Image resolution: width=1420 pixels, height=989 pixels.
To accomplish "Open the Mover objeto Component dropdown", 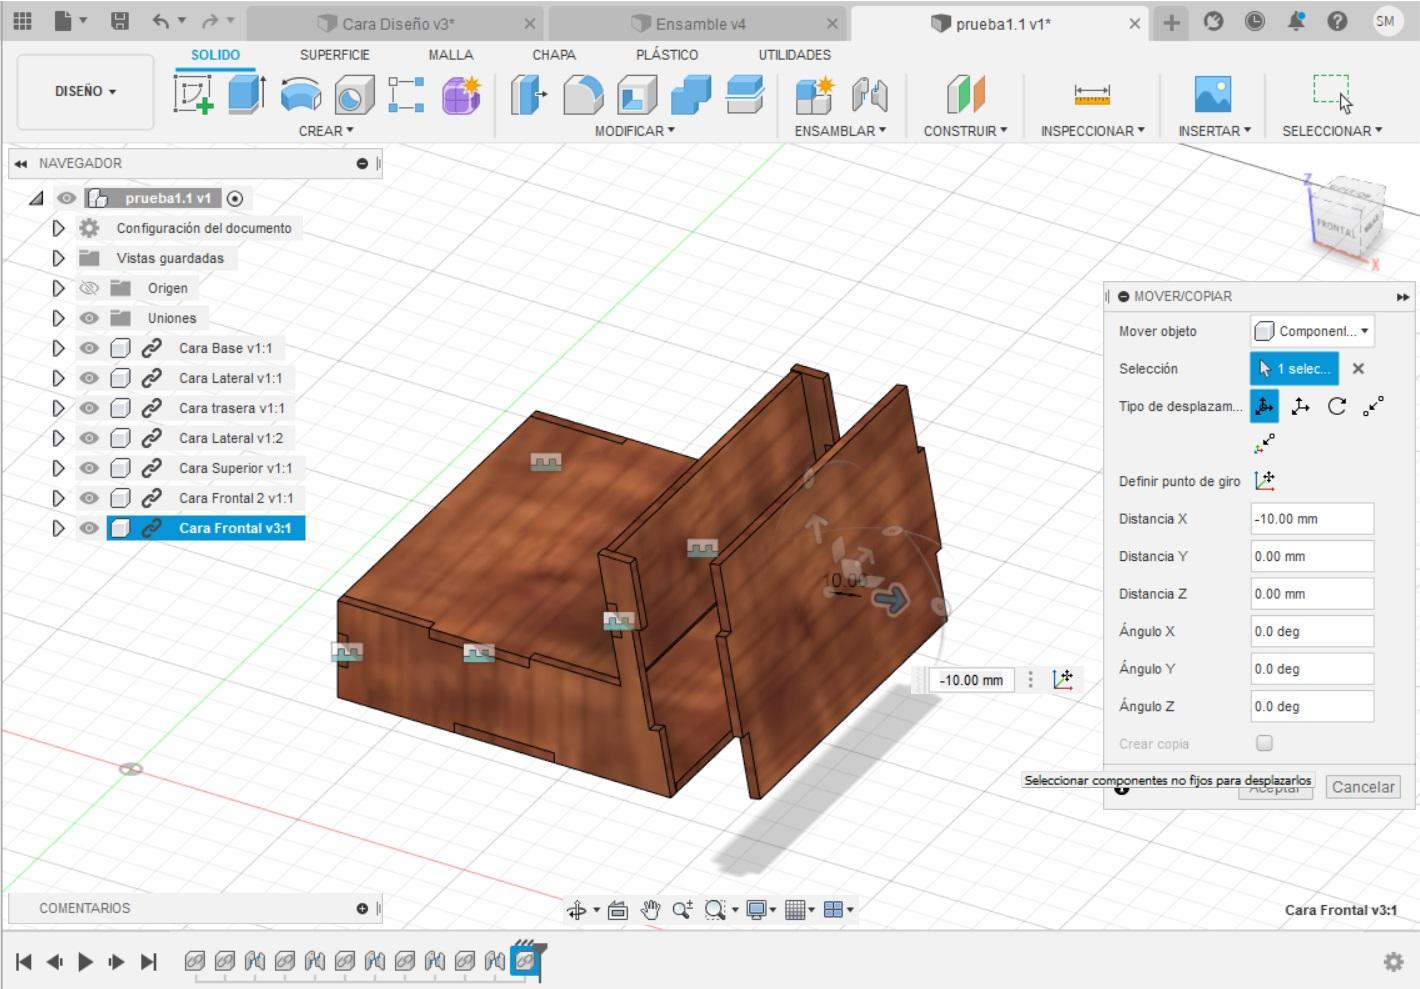I will coord(1312,331).
